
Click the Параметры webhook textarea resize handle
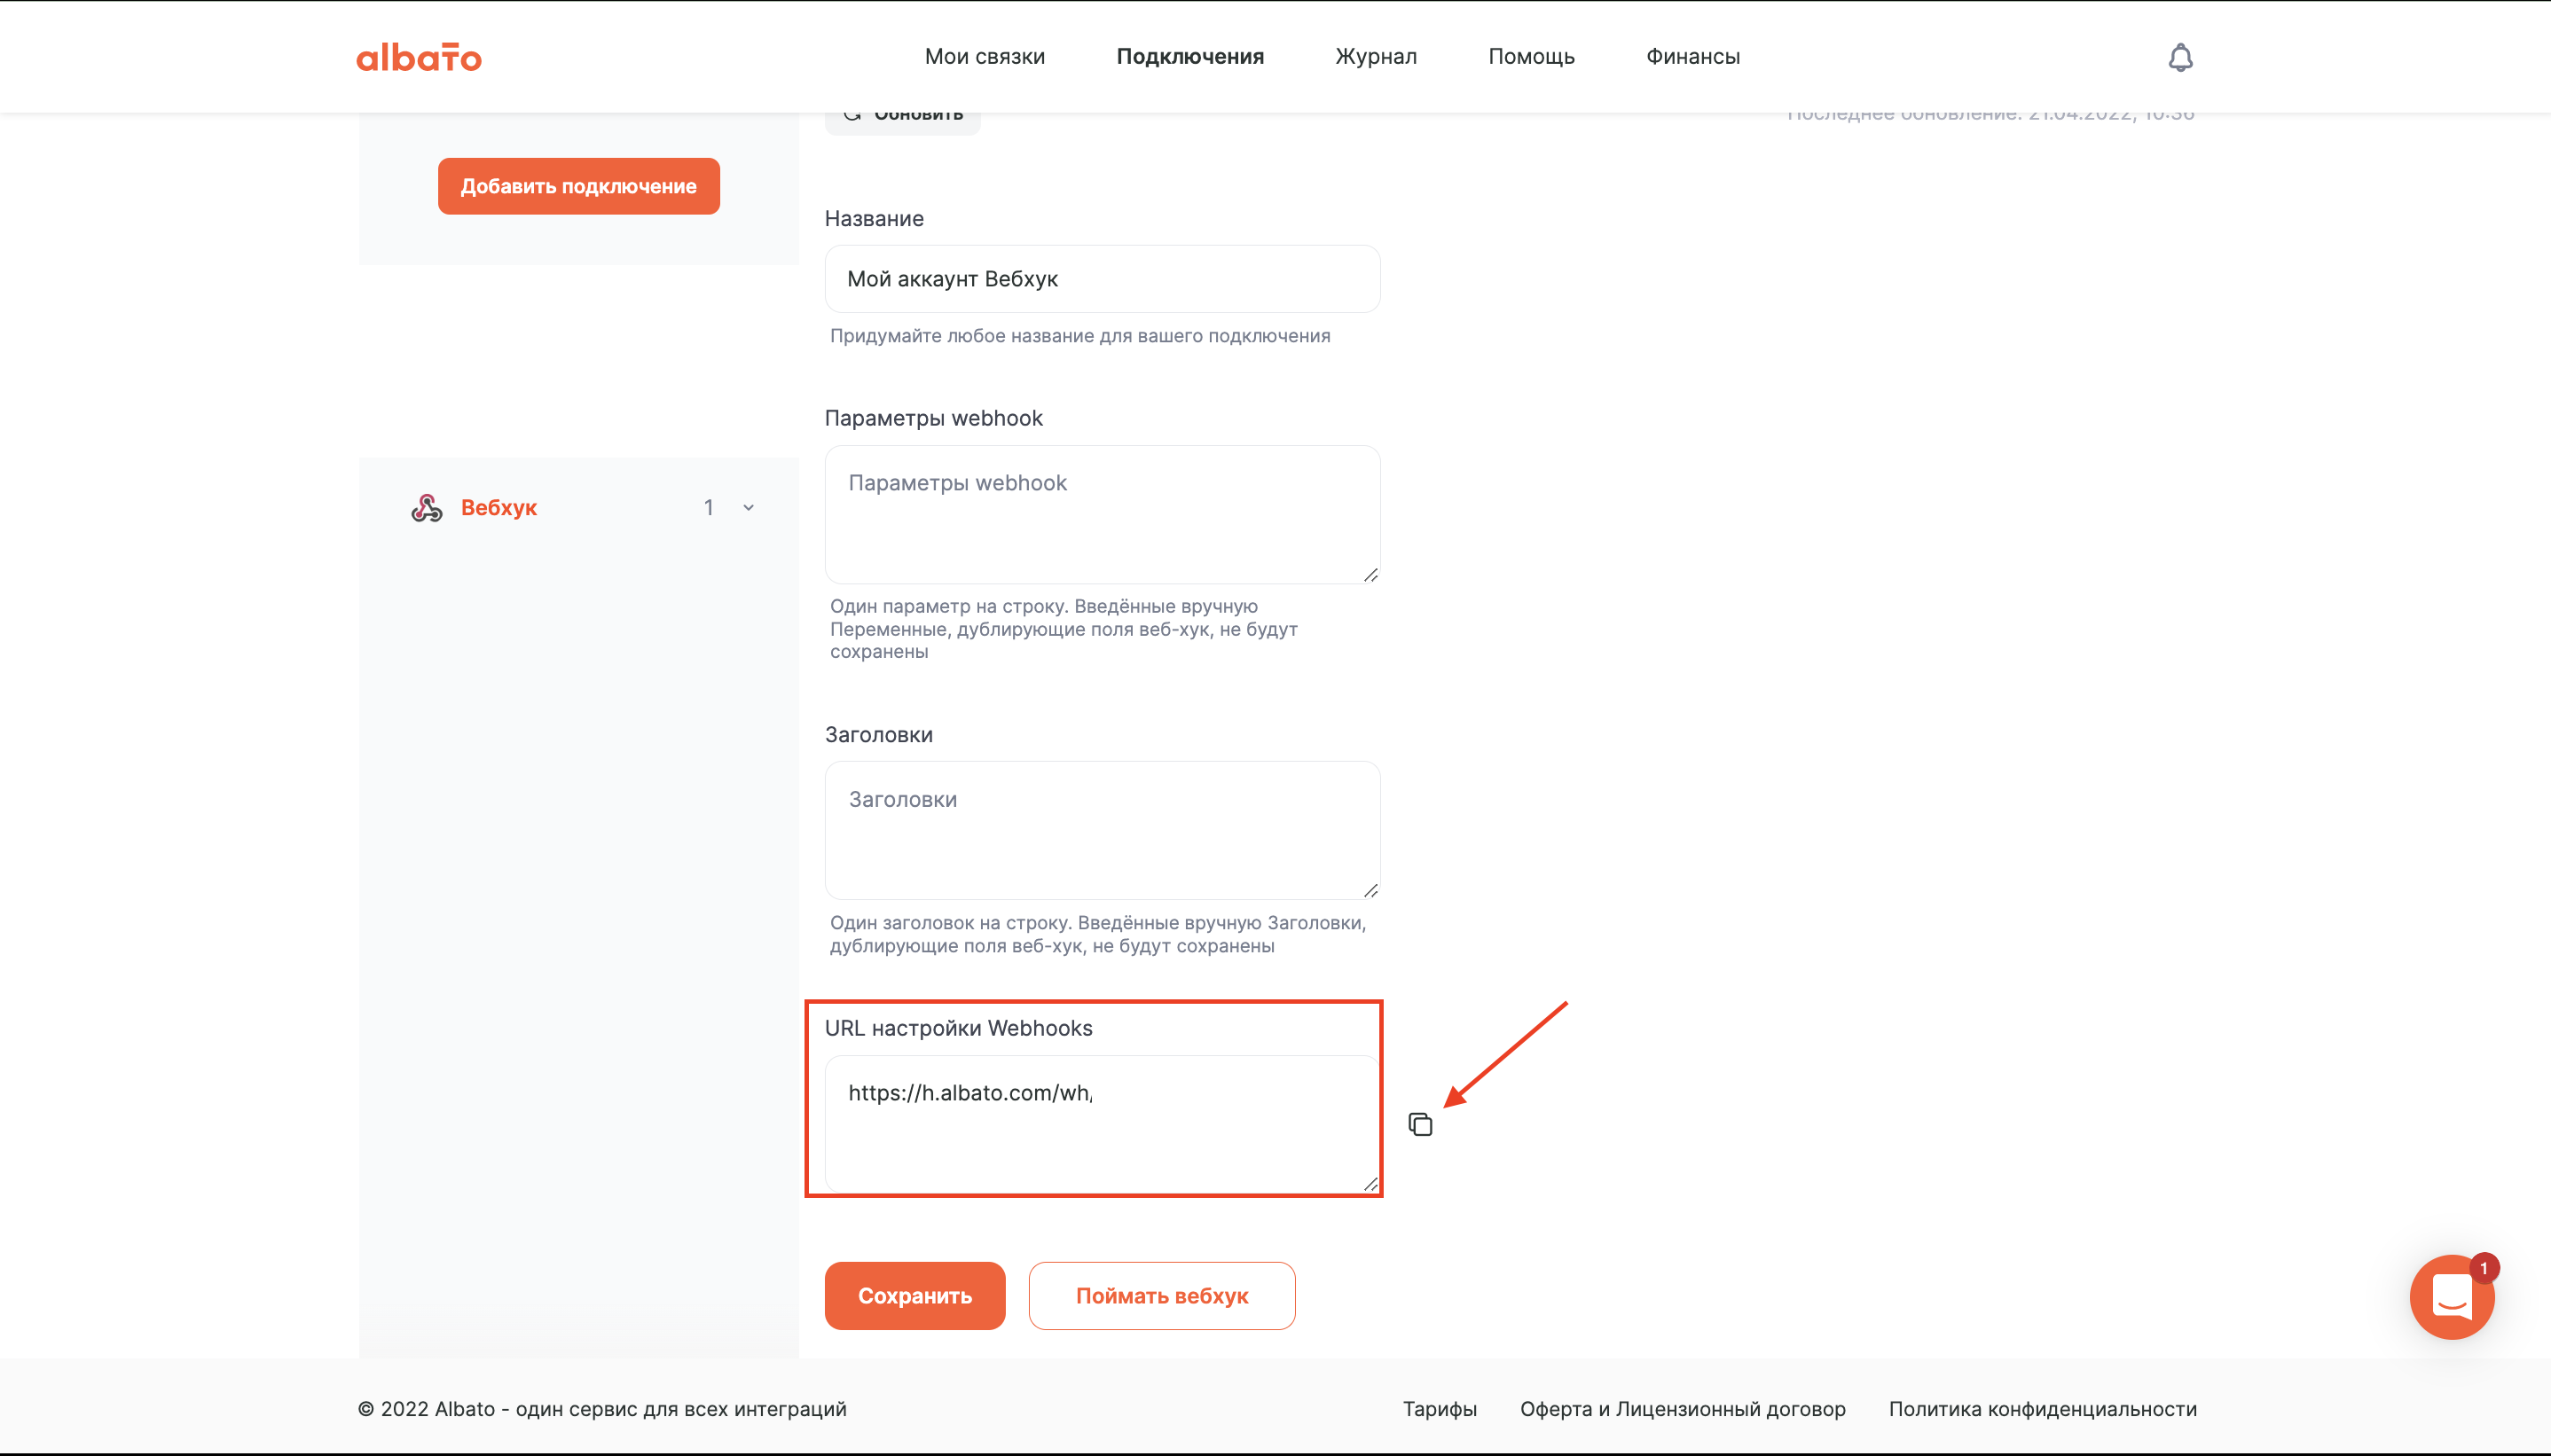pyautogui.click(x=1371, y=575)
